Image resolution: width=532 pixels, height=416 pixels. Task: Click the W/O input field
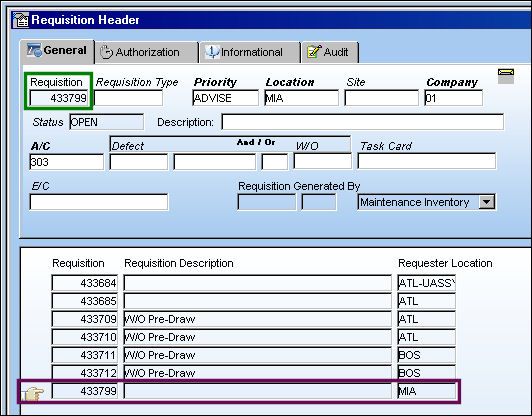tap(322, 161)
